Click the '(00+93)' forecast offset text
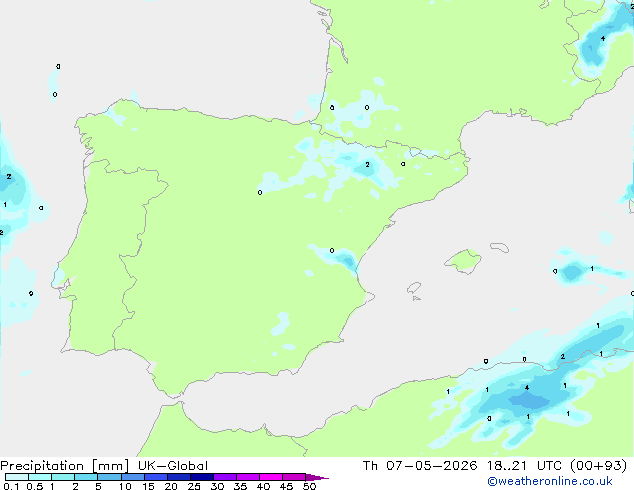Image resolution: width=634 pixels, height=490 pixels. [598, 466]
